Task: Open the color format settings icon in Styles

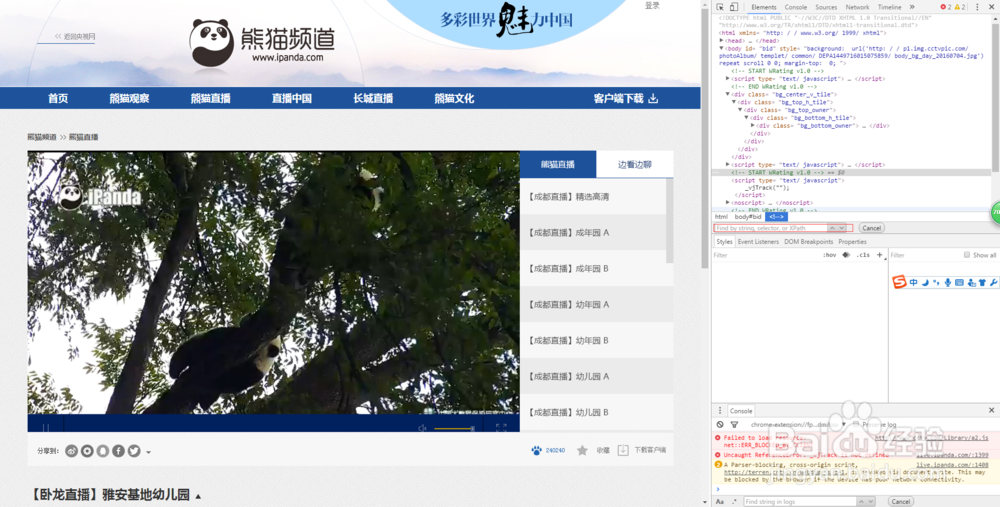Action: coord(846,255)
